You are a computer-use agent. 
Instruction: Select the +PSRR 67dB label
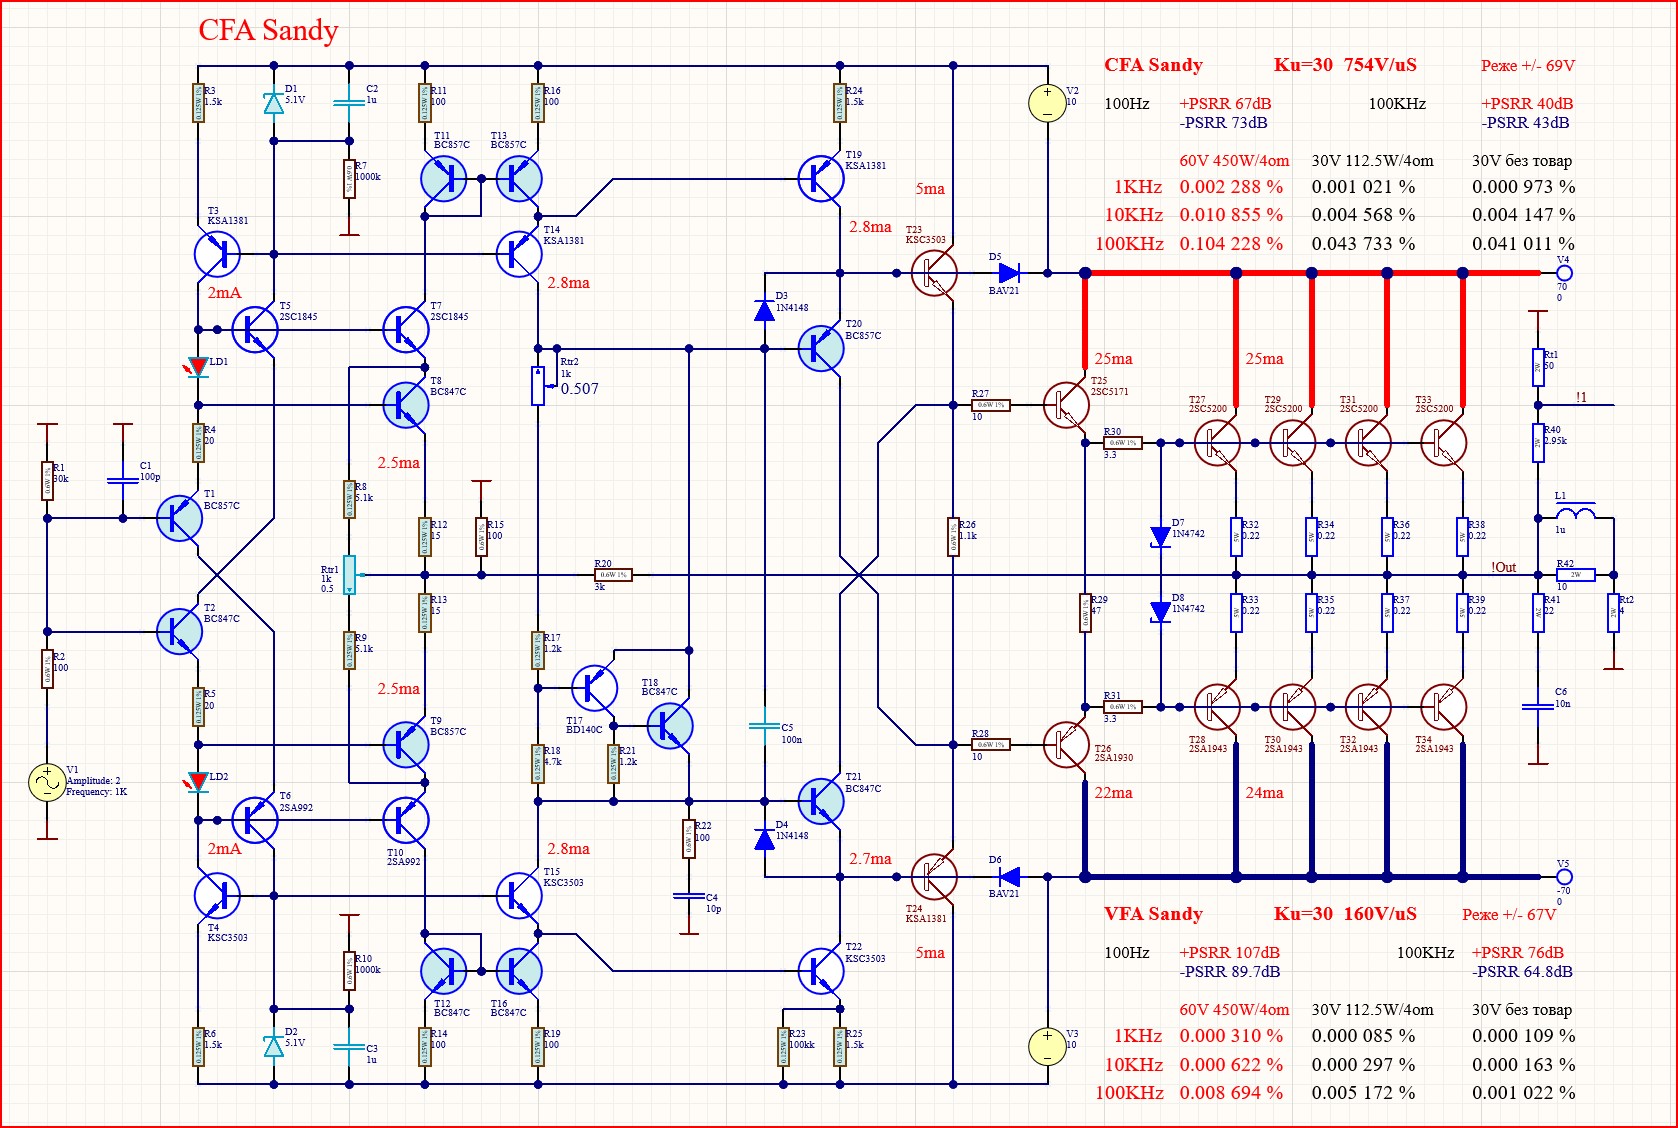click(x=1225, y=104)
